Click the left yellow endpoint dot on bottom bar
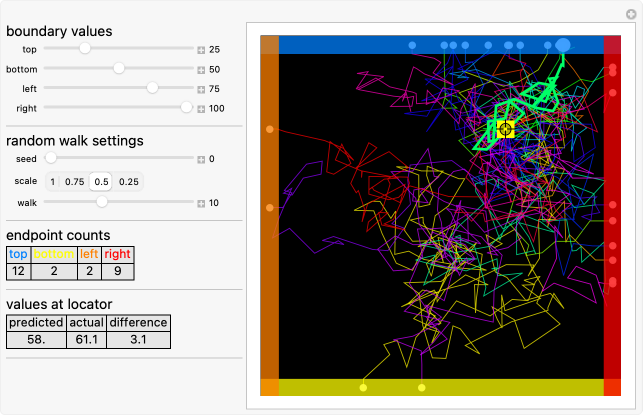 (363, 387)
